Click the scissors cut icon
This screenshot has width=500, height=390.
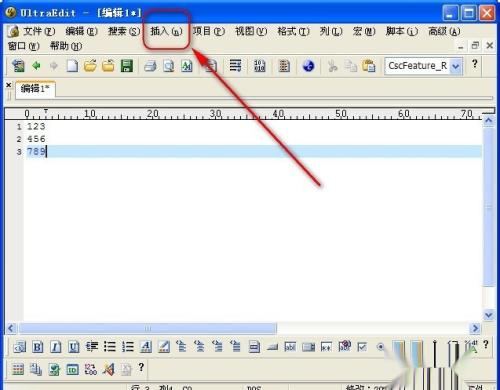point(332,66)
